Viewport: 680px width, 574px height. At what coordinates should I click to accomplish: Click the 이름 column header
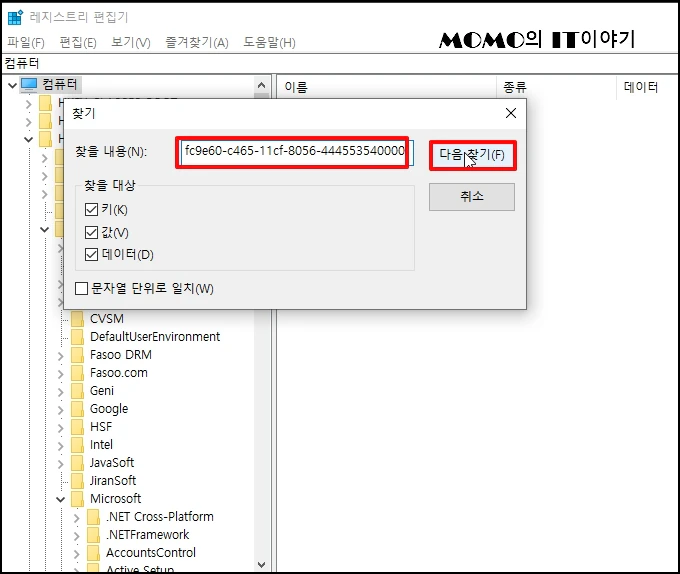296,87
